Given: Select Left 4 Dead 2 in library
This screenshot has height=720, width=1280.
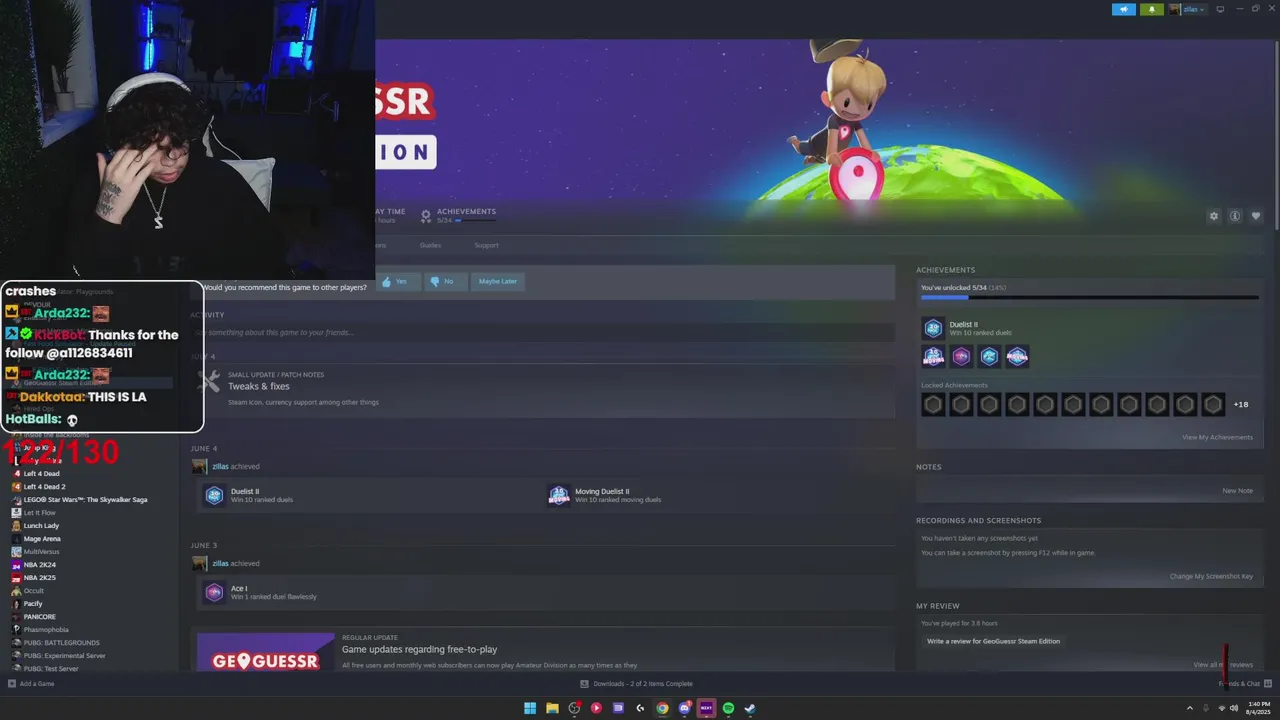Looking at the screenshot, I should pyautogui.click(x=45, y=487).
